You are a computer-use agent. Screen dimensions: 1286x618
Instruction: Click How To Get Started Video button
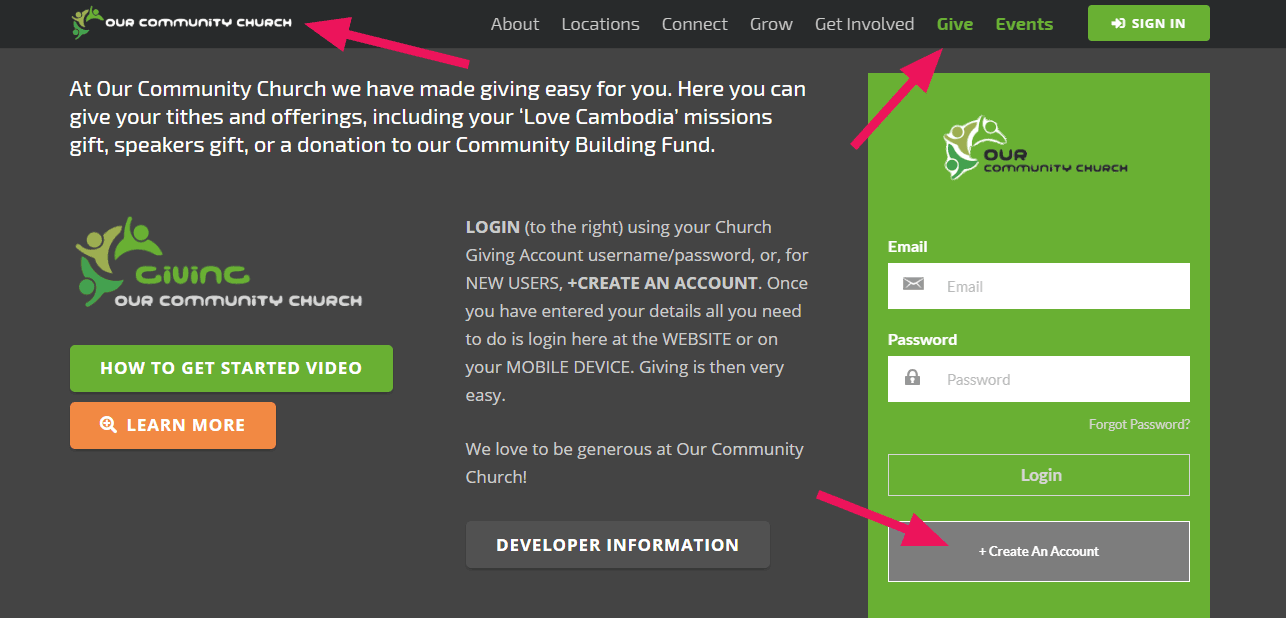(x=231, y=368)
